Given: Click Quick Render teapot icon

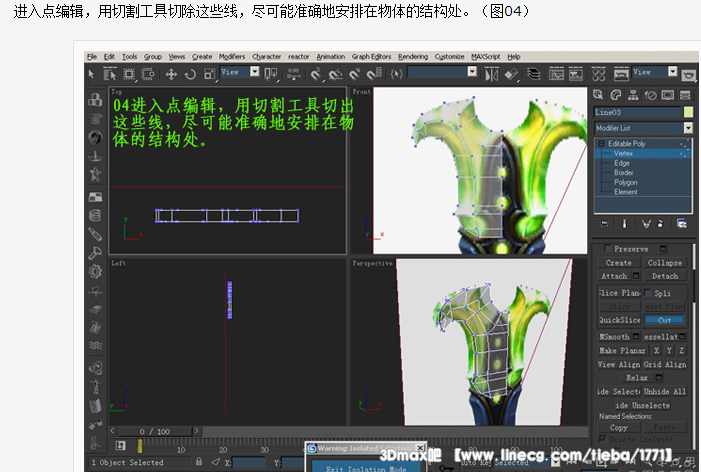Looking at the screenshot, I should (x=688, y=75).
